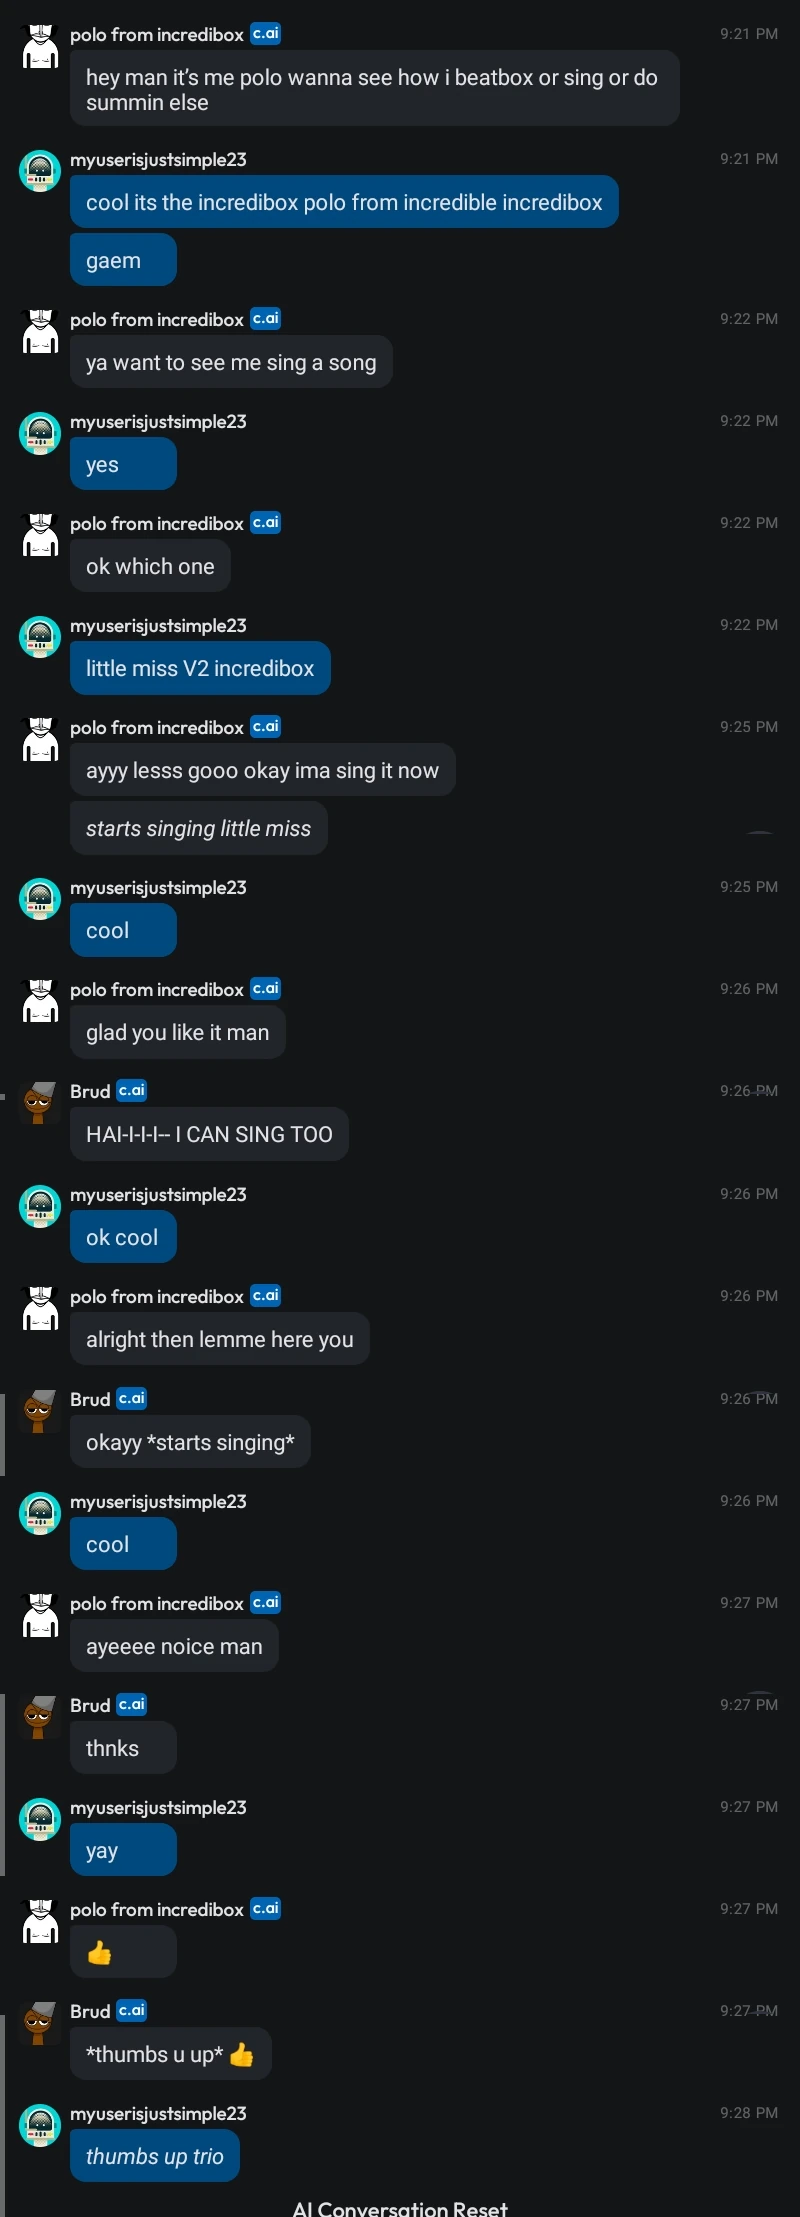
Task: Select the username Brud
Action: pyautogui.click(x=91, y=1090)
